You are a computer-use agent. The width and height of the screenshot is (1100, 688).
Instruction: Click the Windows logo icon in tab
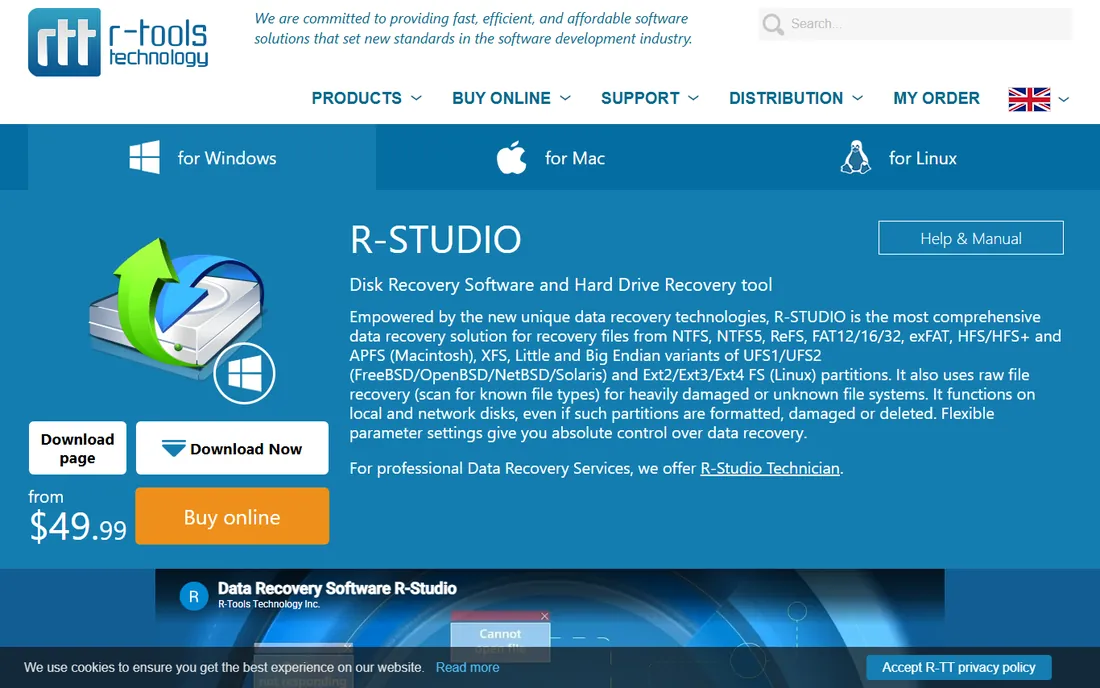[145, 157]
